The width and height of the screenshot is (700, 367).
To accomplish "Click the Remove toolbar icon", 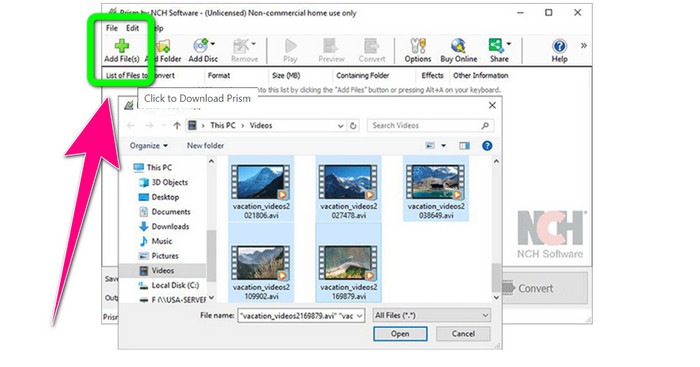I will [x=241, y=46].
